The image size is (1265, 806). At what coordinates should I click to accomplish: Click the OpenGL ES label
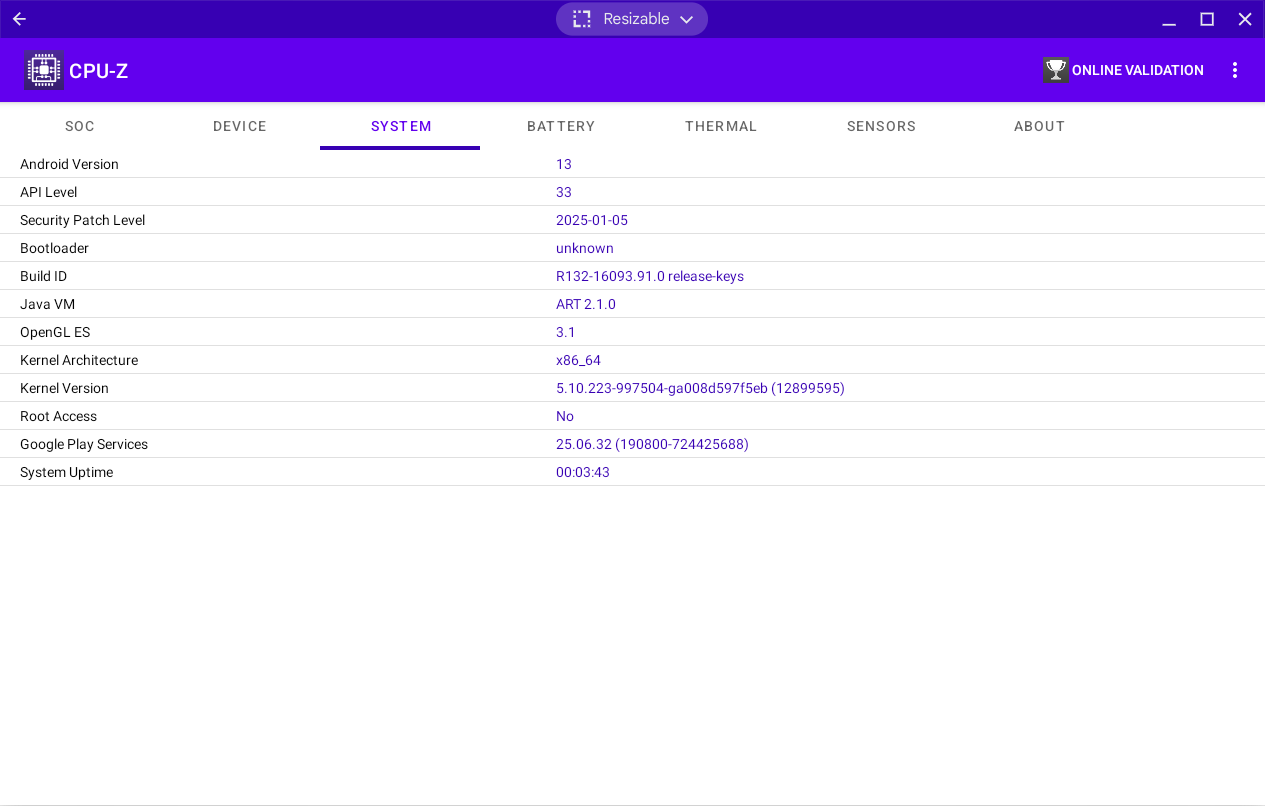pyautogui.click(x=55, y=332)
